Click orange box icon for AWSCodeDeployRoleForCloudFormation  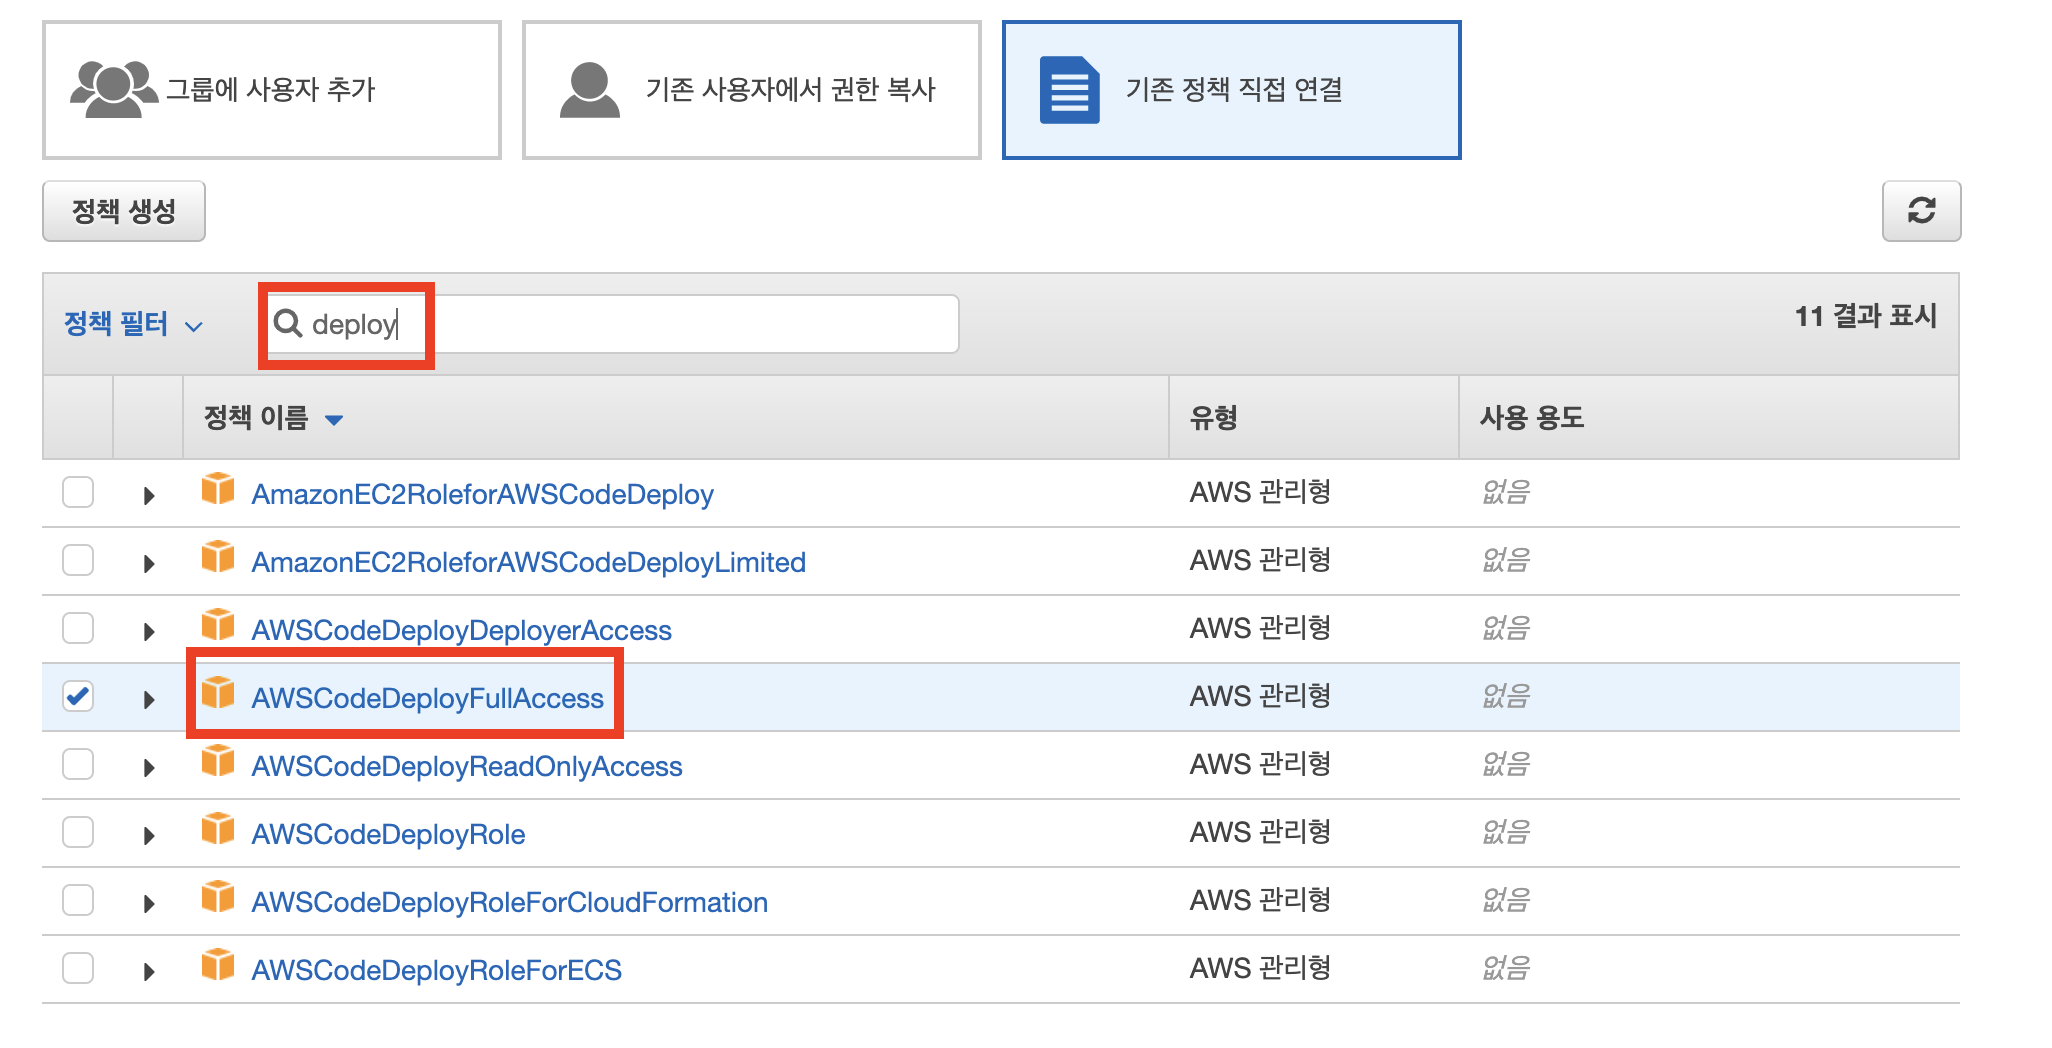[218, 897]
